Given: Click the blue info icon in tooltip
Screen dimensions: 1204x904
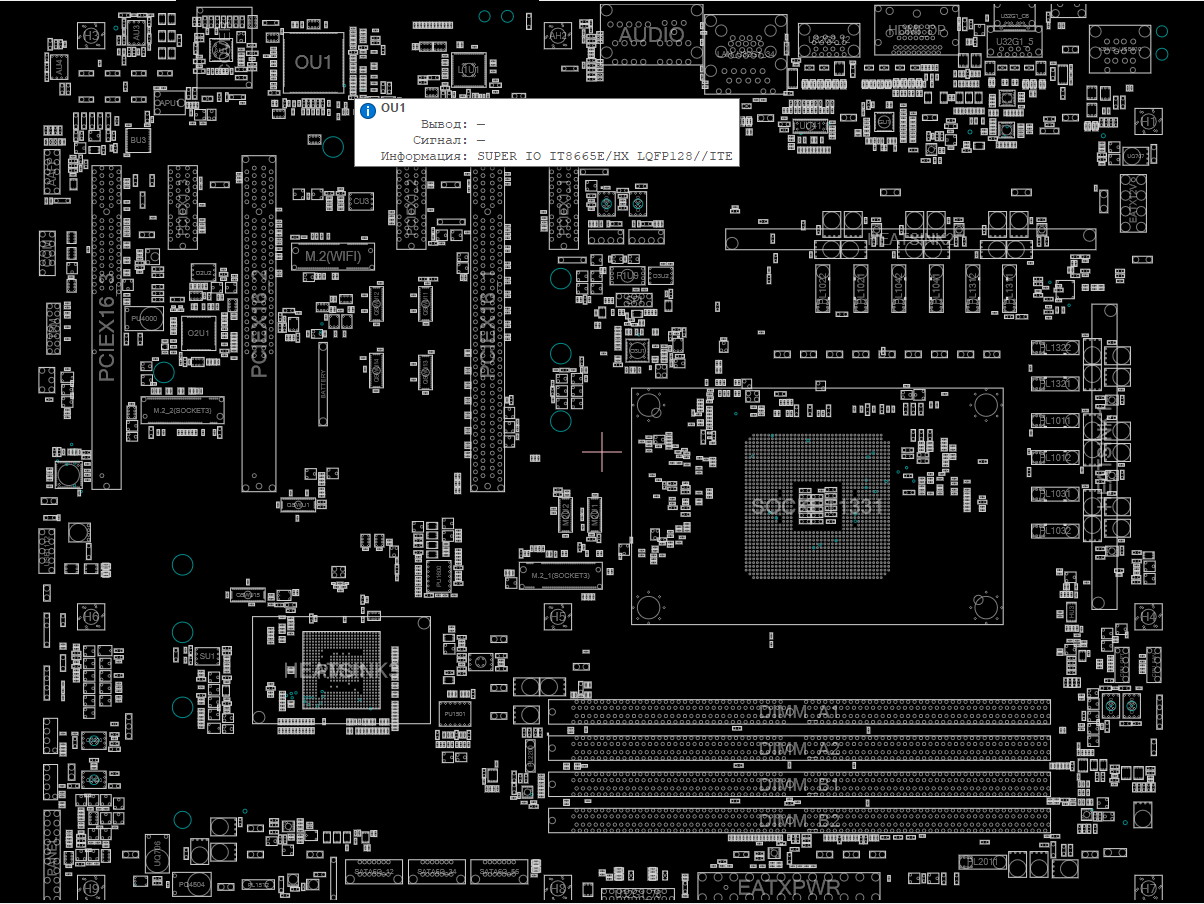Looking at the screenshot, I should pos(368,109).
